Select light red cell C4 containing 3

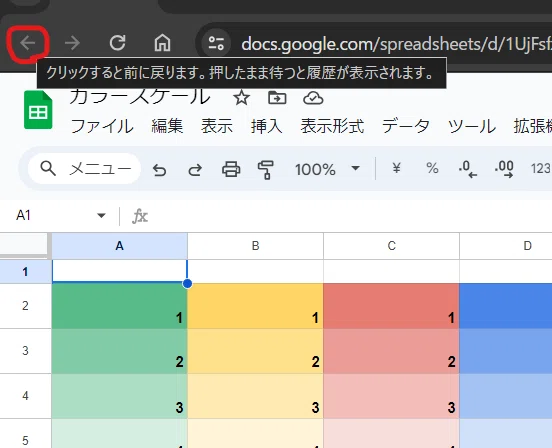click(391, 396)
